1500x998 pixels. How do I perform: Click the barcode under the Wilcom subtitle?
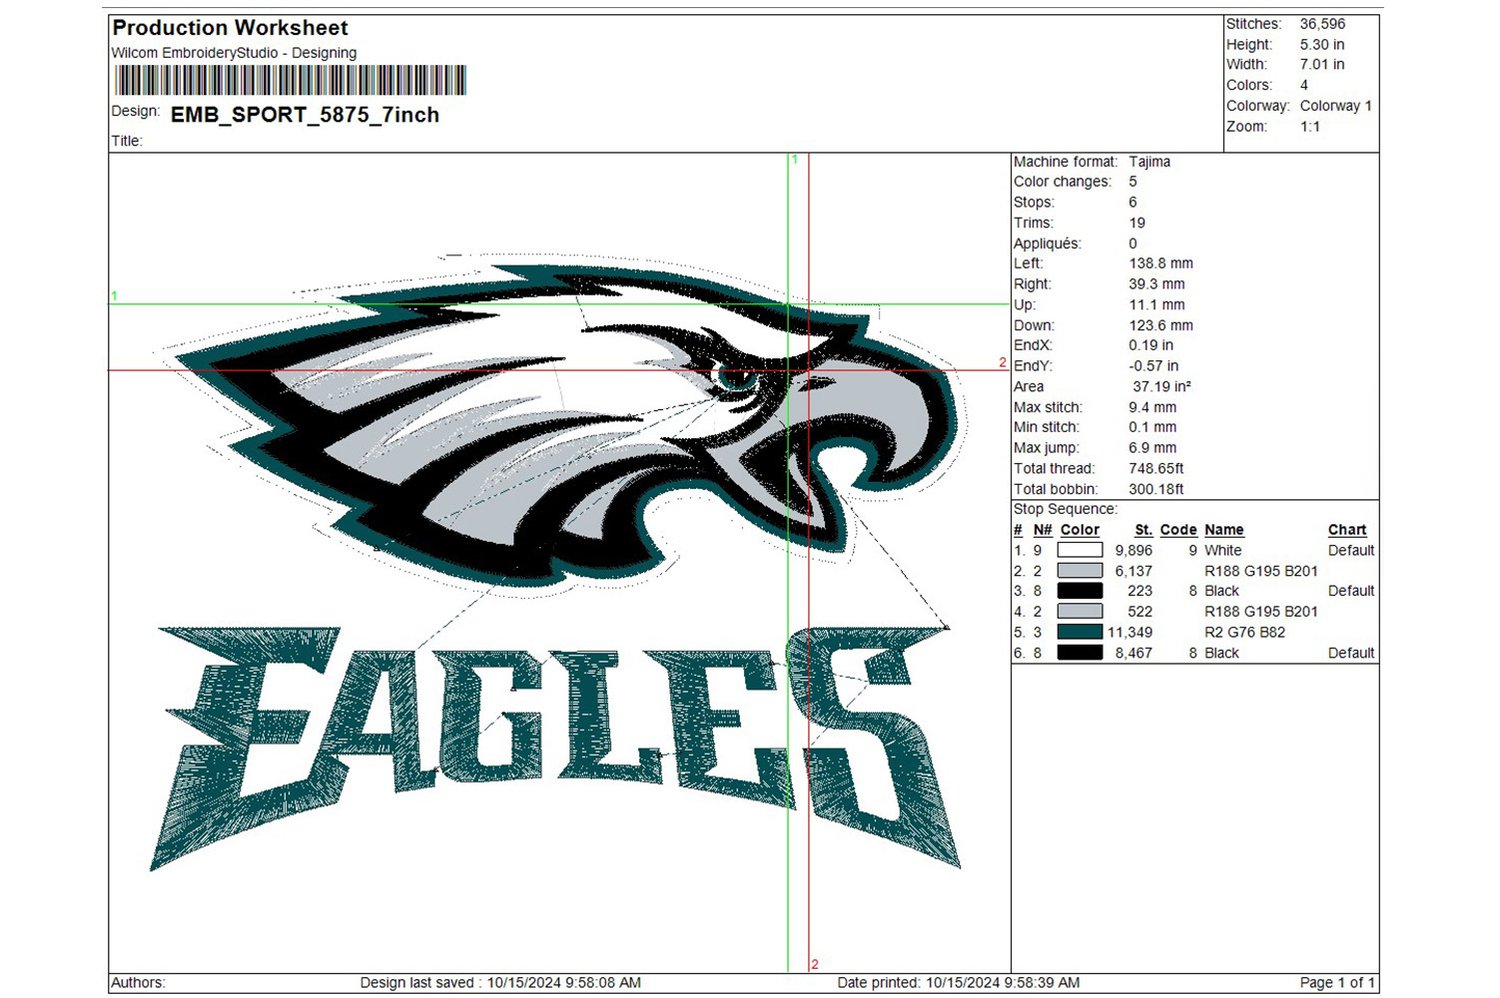click(290, 81)
